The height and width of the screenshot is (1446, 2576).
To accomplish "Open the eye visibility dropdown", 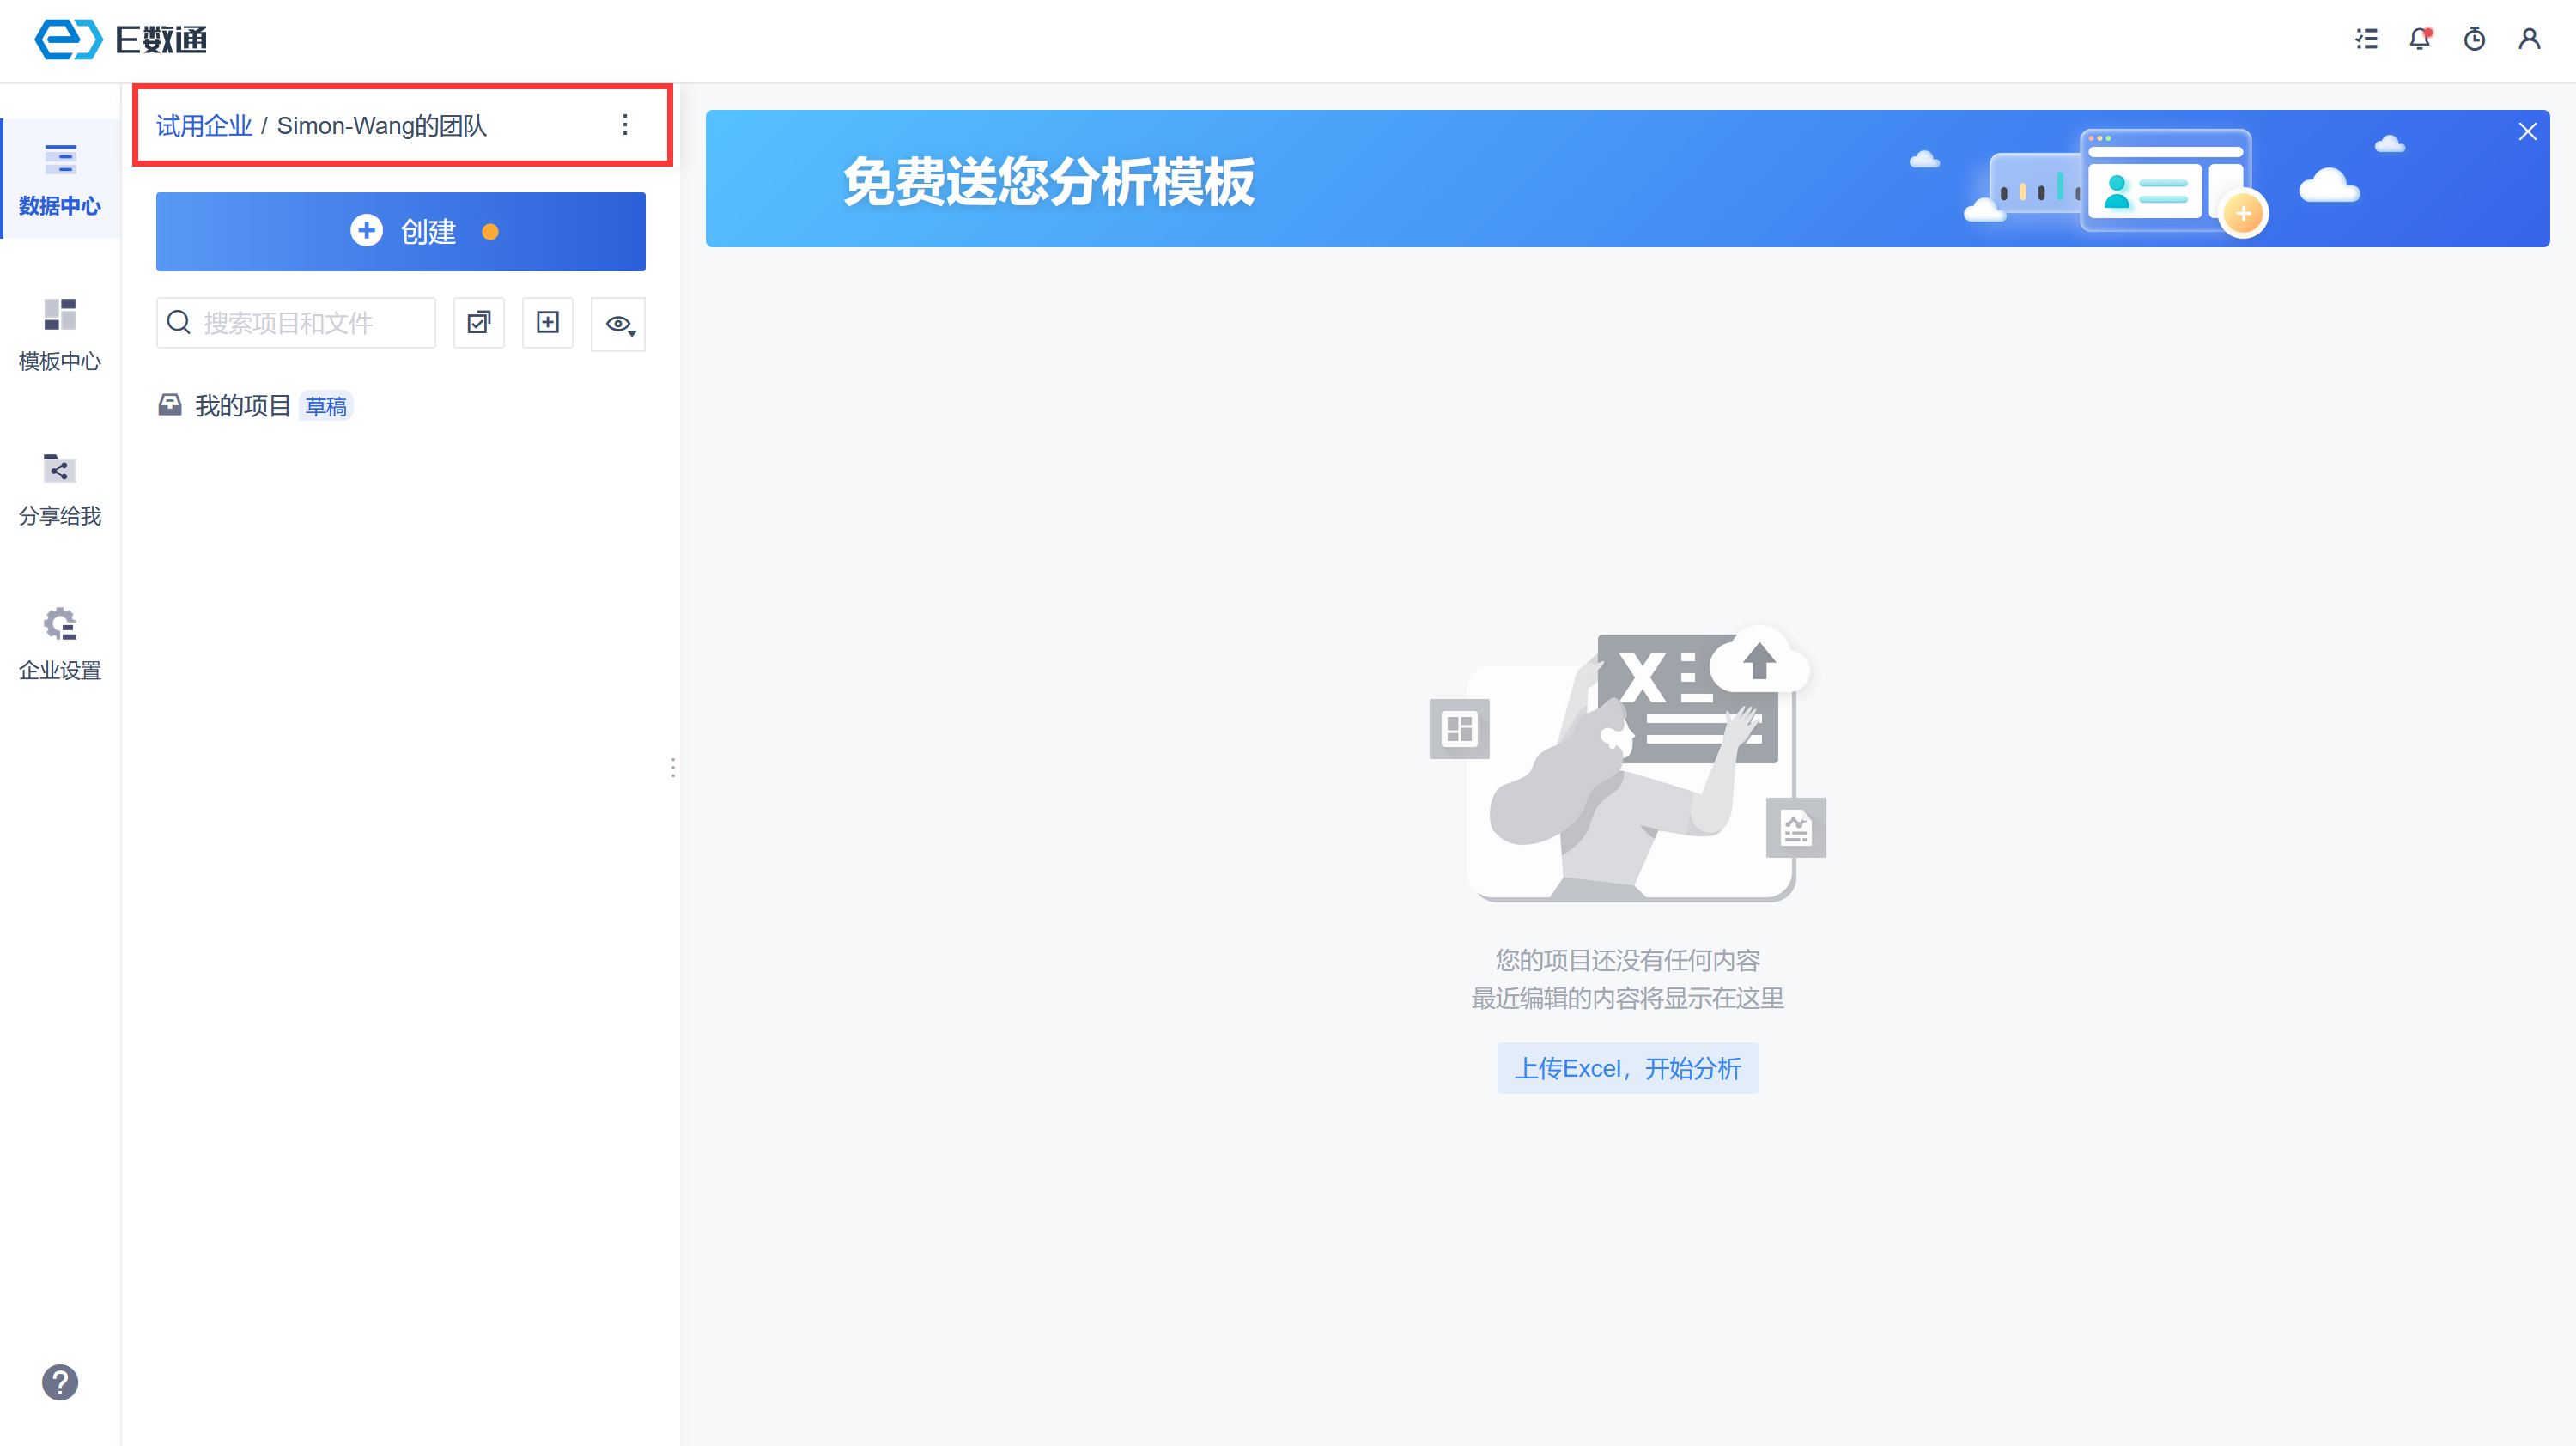I will [619, 324].
